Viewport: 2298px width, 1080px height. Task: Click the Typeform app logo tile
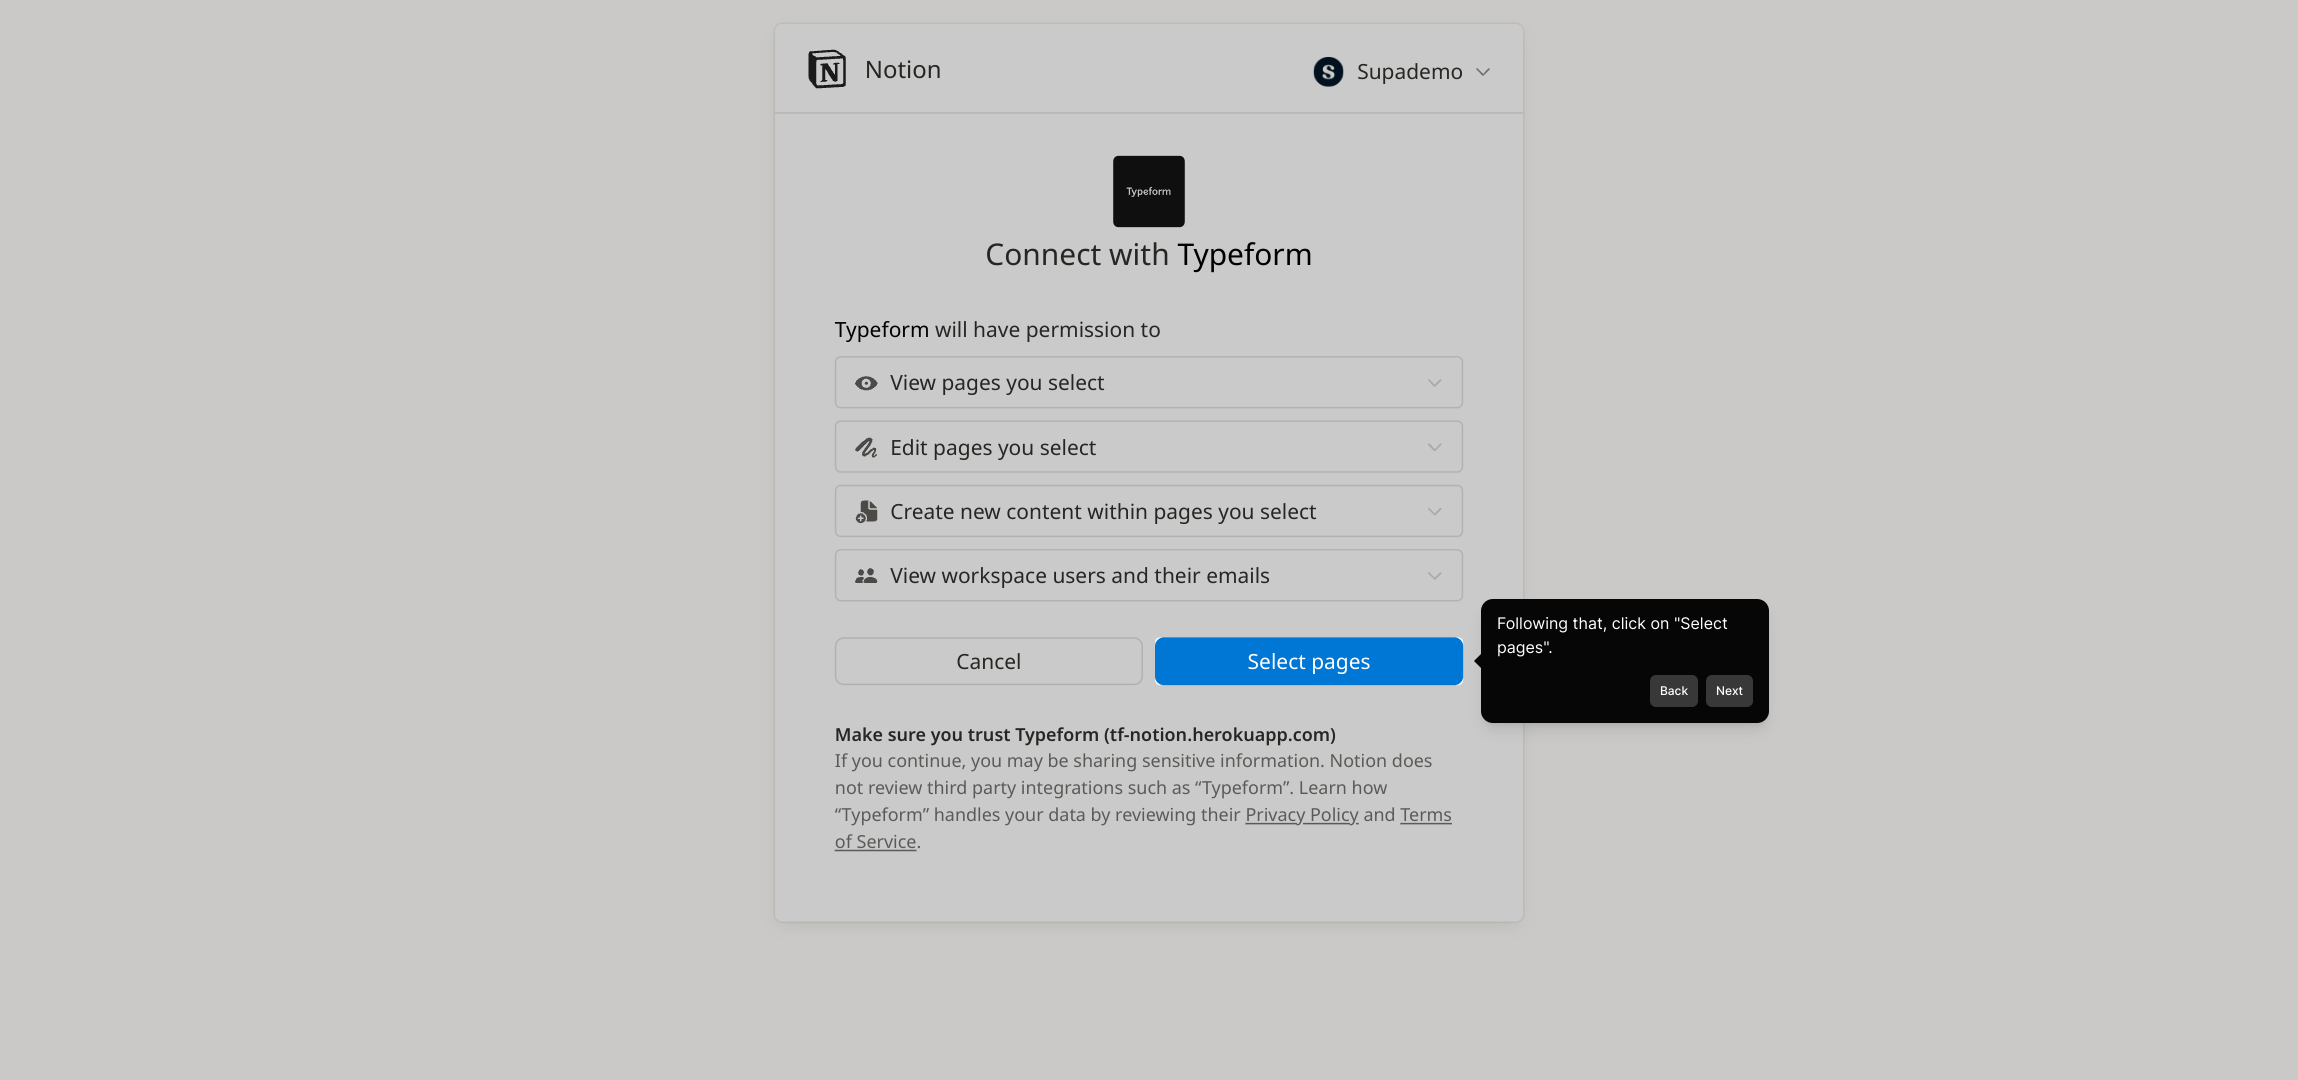(1148, 191)
